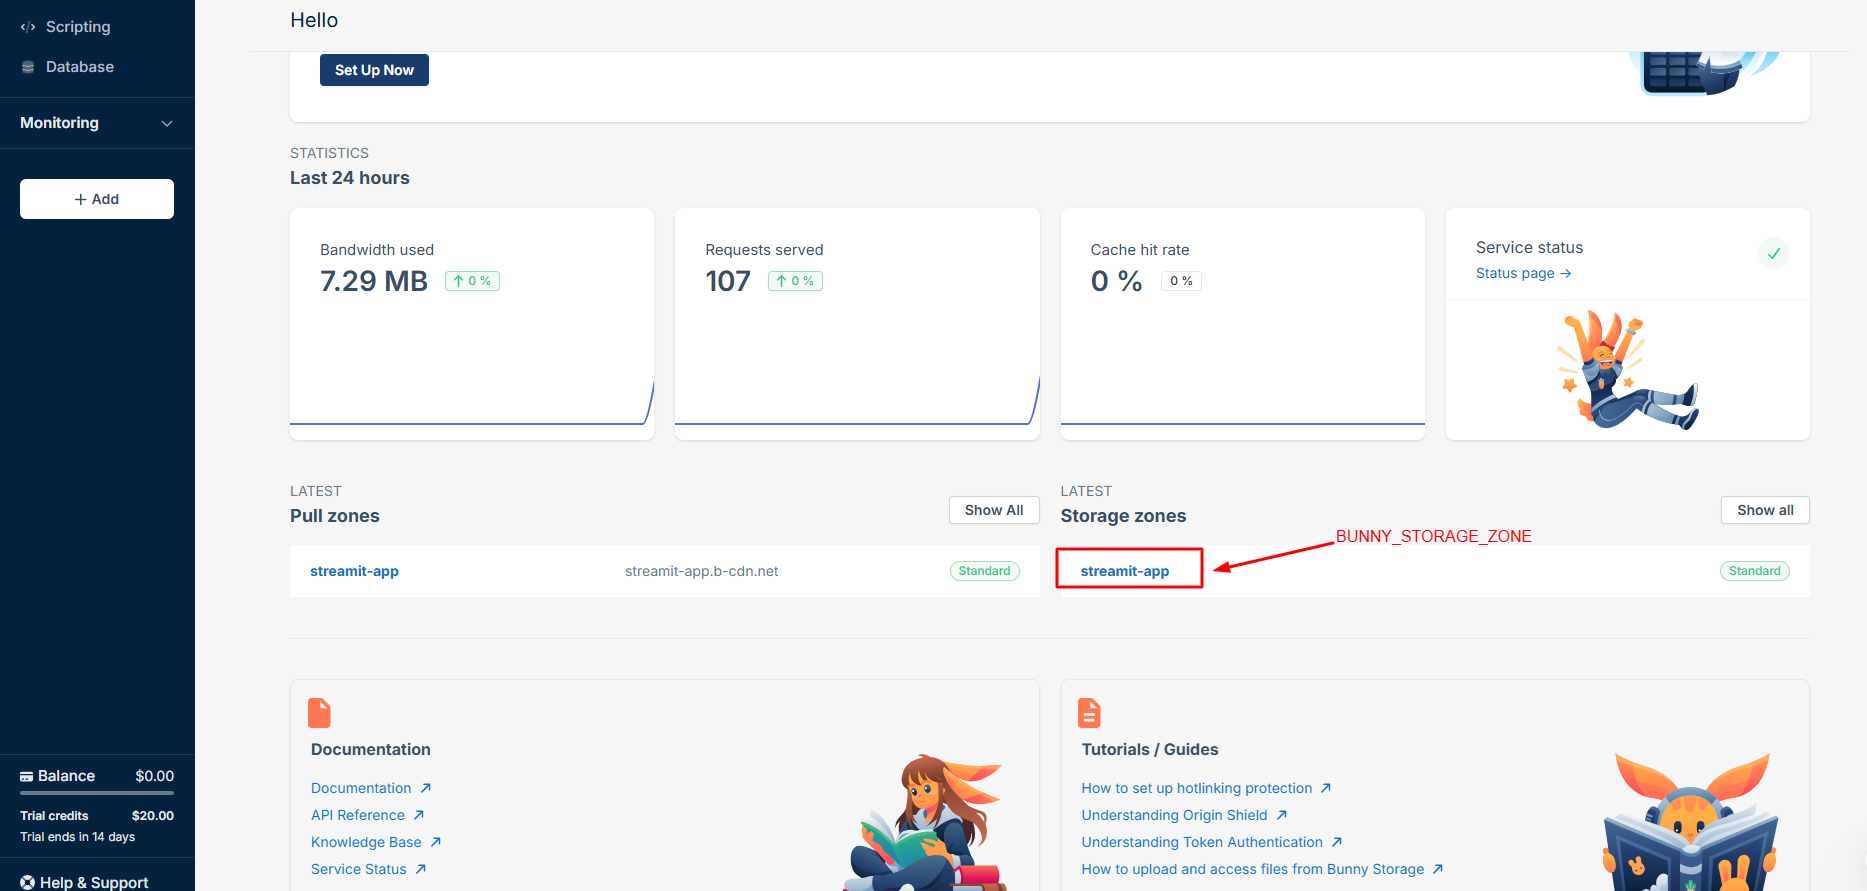Show all Storage zones

pyautogui.click(x=1764, y=510)
